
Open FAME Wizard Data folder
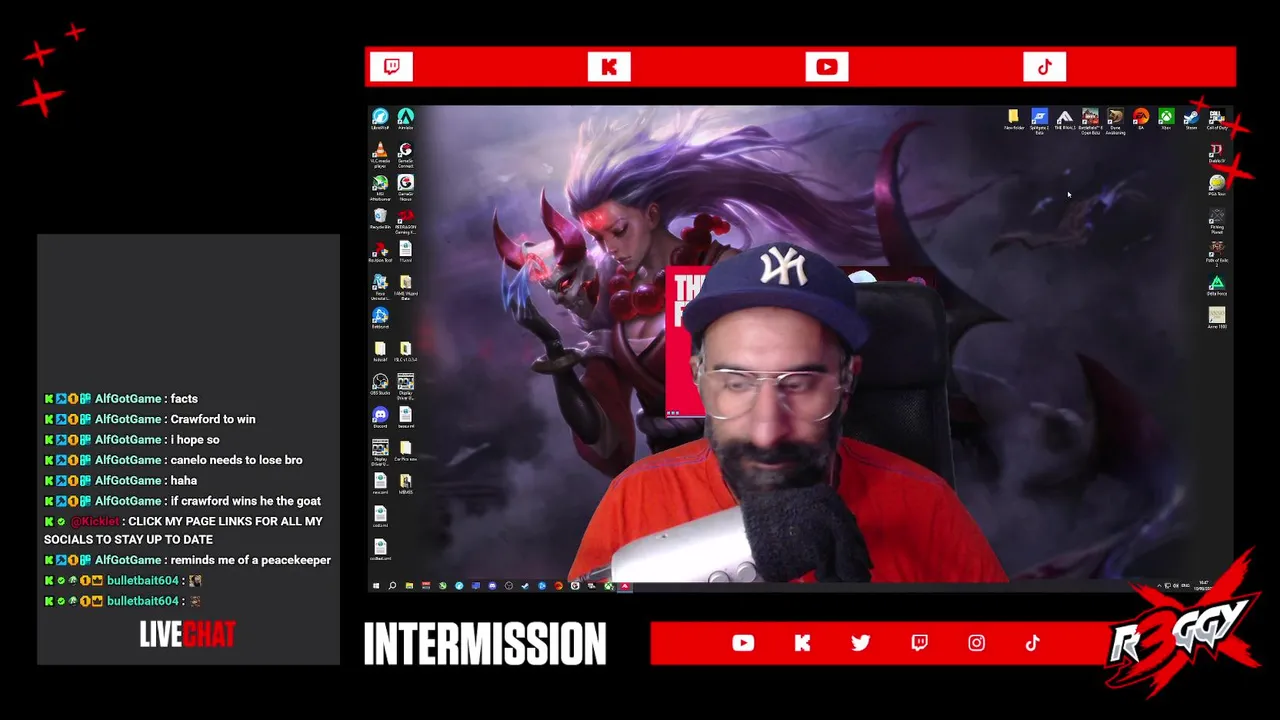pyautogui.click(x=405, y=286)
